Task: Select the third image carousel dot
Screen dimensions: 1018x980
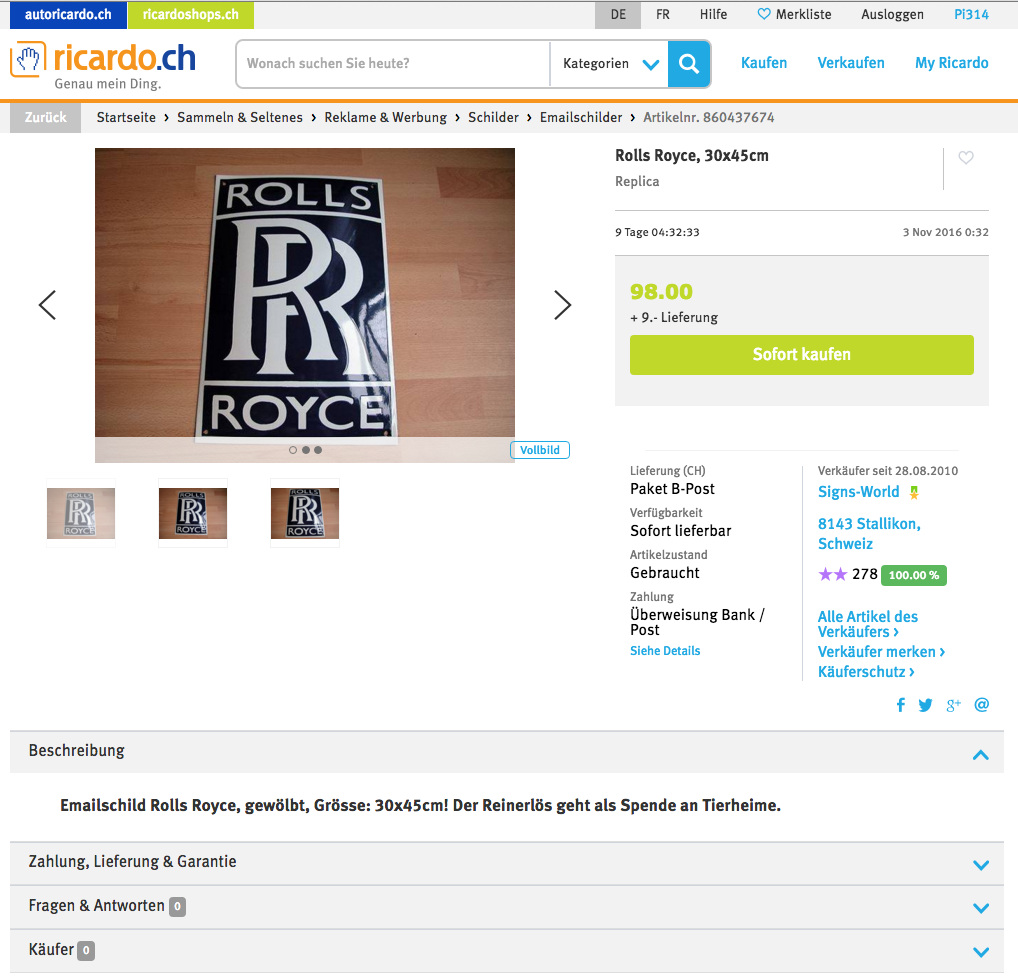Action: (318, 450)
